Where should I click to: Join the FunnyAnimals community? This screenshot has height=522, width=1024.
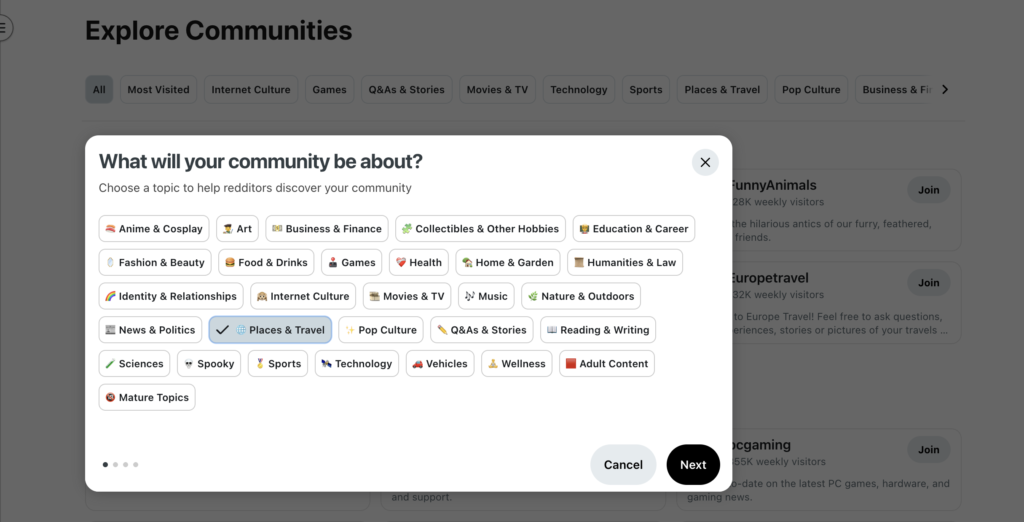pyautogui.click(x=929, y=190)
